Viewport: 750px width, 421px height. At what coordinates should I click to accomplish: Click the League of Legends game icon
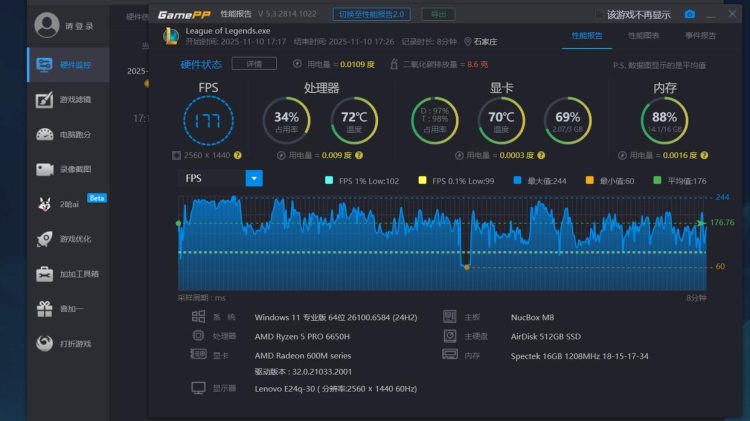[171, 36]
